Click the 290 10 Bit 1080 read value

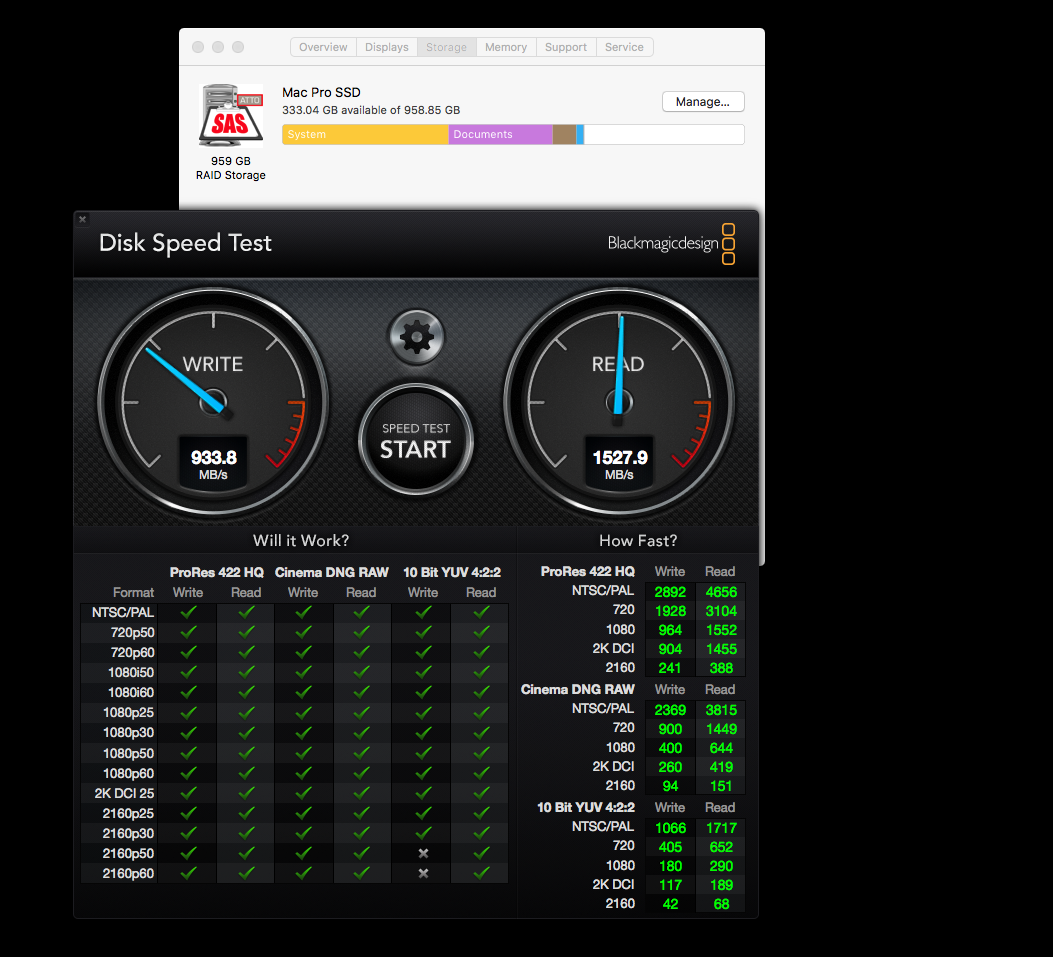point(721,866)
